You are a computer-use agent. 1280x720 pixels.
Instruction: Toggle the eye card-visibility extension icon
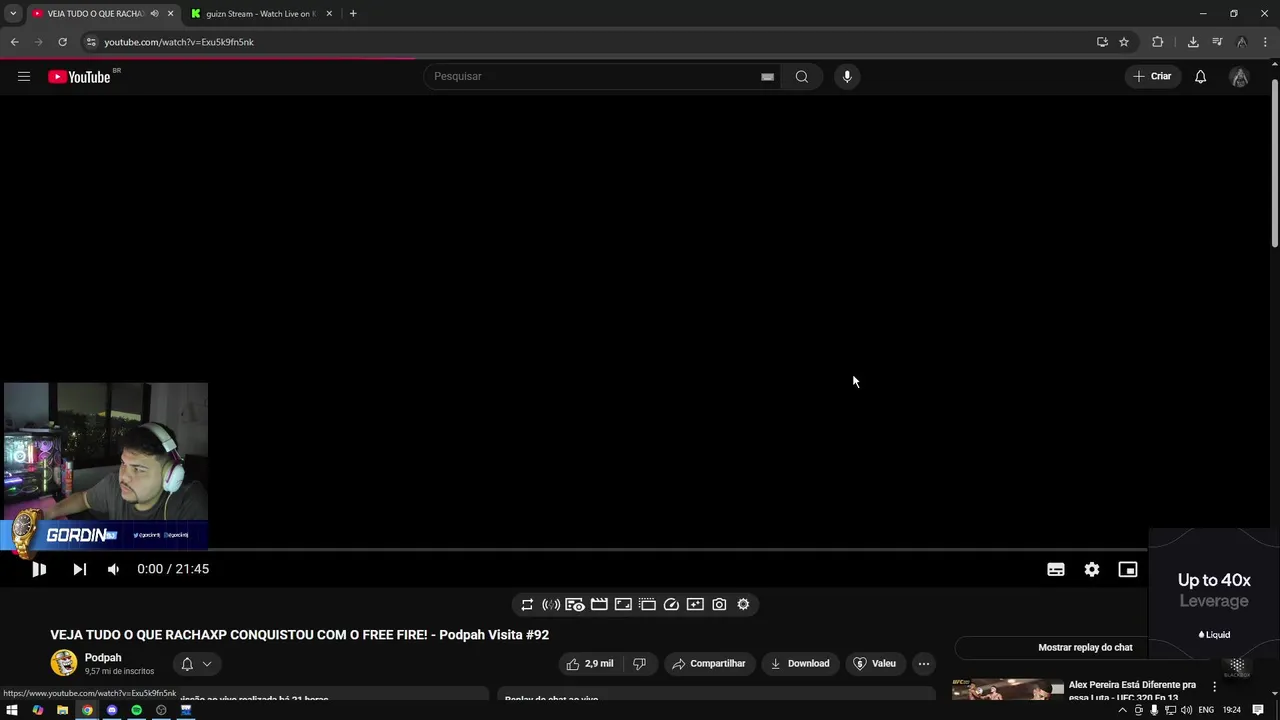[575, 604]
